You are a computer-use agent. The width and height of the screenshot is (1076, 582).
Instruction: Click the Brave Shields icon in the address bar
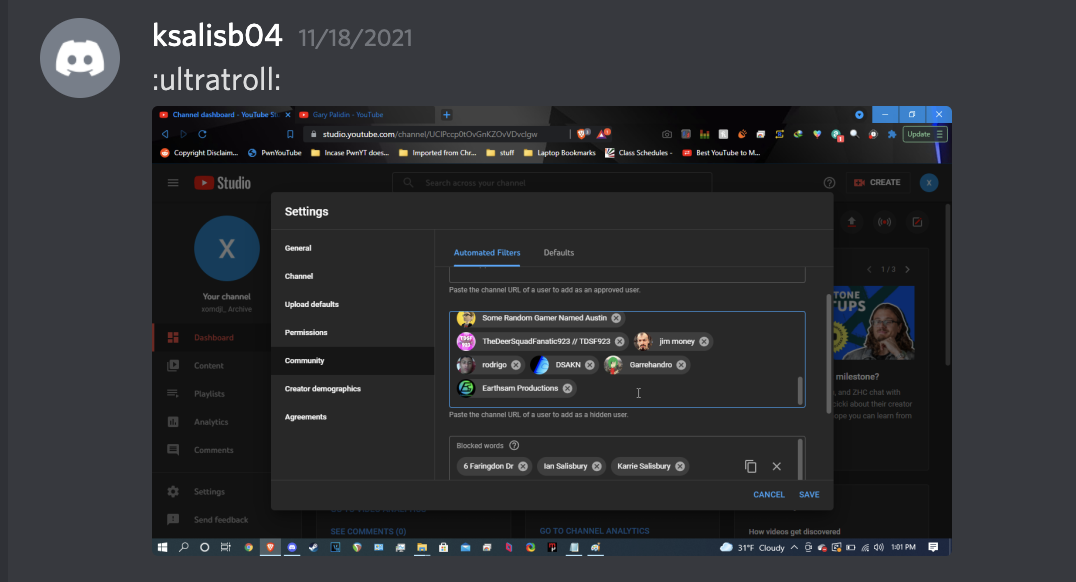coord(582,134)
